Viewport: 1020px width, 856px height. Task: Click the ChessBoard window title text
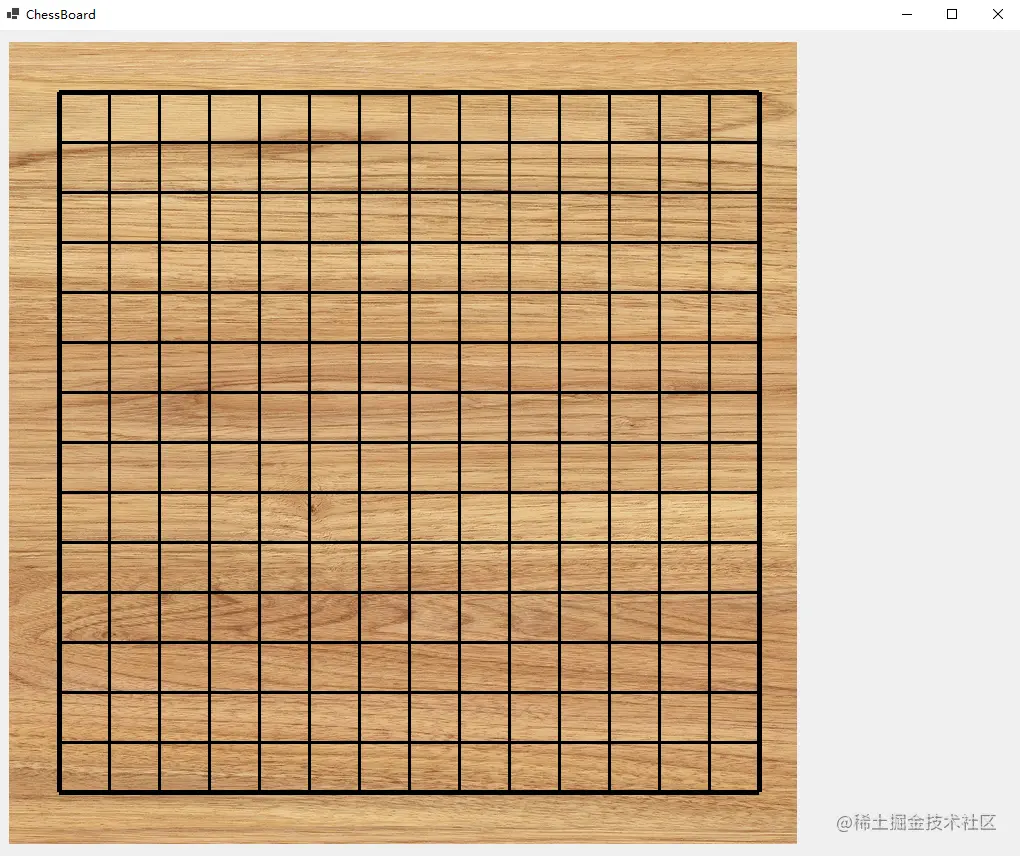click(60, 14)
